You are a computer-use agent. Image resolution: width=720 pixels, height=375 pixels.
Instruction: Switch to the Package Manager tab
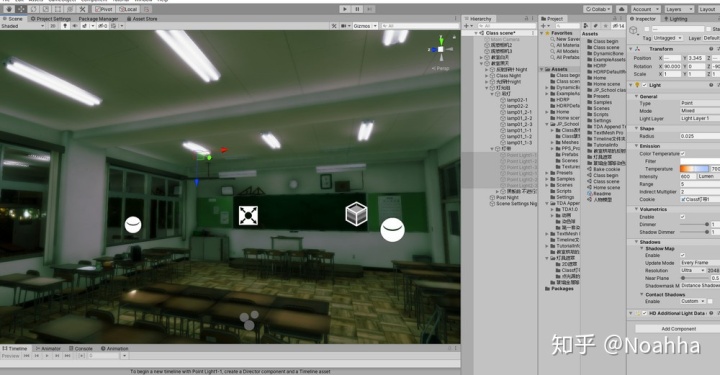pos(98,19)
